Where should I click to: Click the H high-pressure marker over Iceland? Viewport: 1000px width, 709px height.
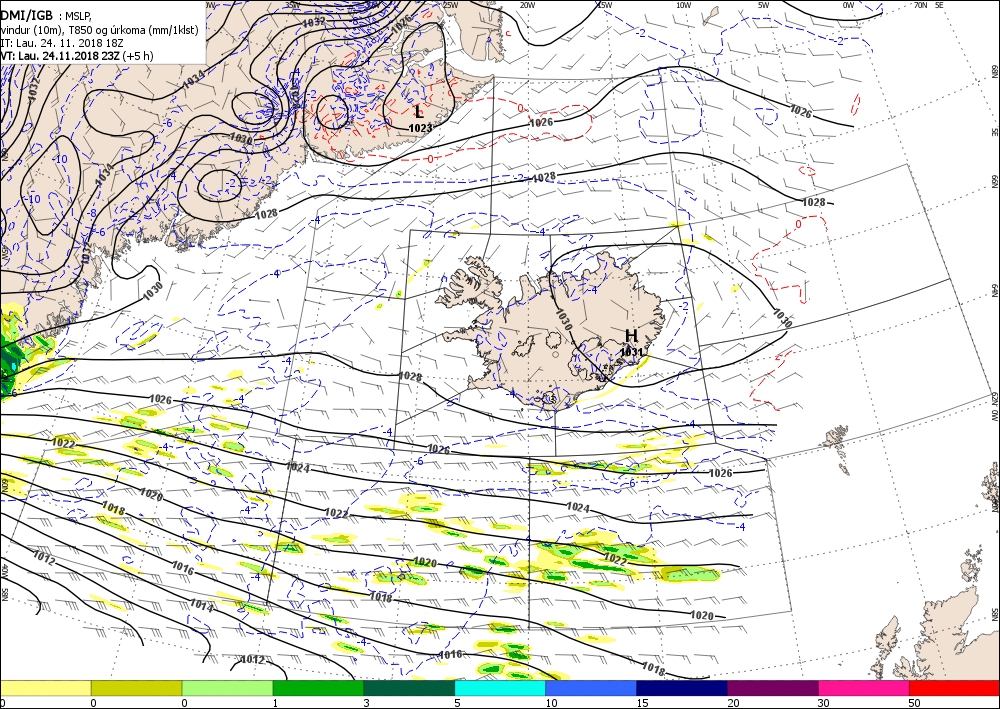(631, 335)
